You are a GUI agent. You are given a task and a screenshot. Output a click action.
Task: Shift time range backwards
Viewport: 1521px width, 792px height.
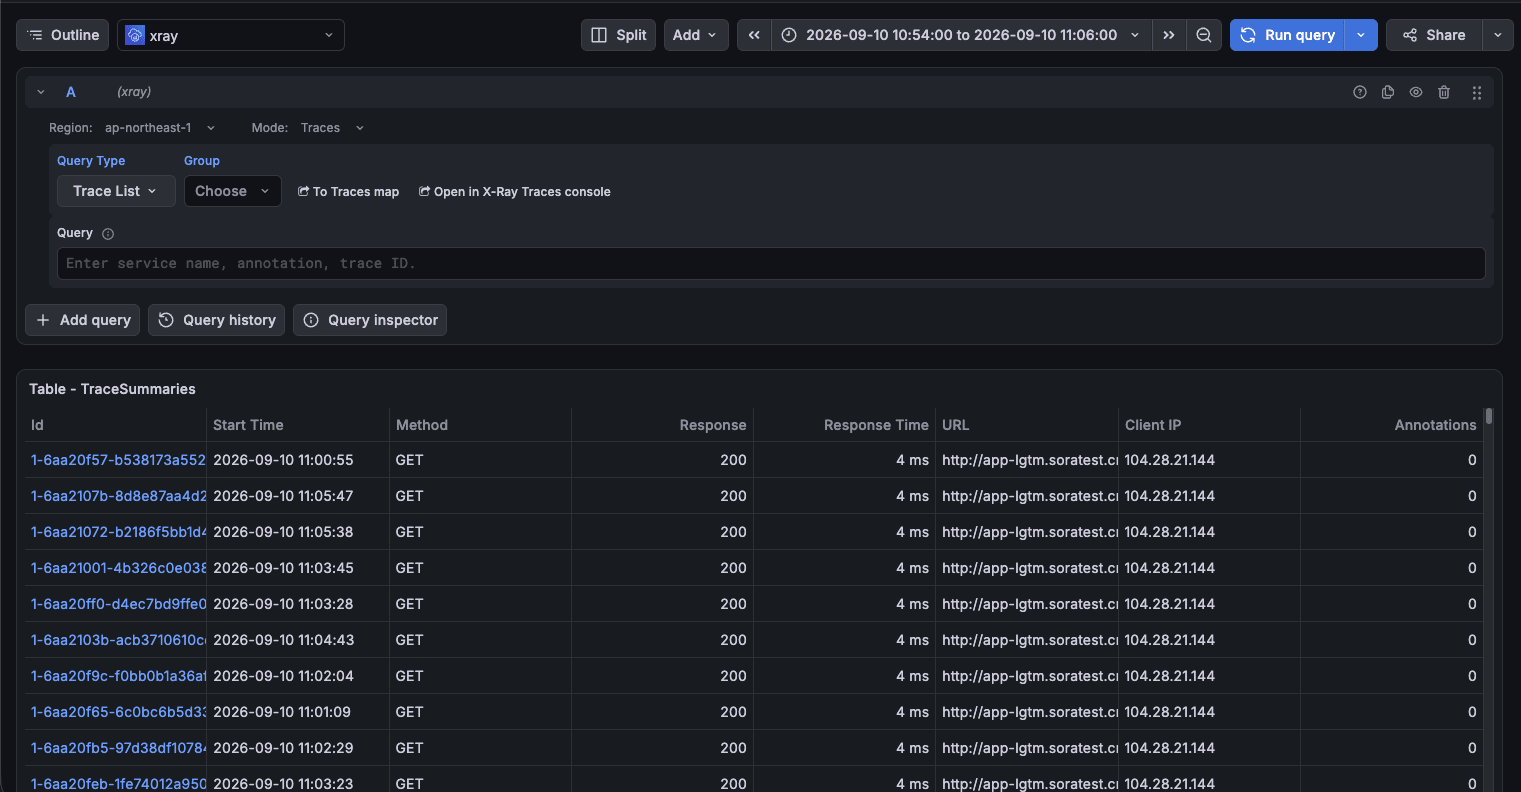(x=754, y=35)
